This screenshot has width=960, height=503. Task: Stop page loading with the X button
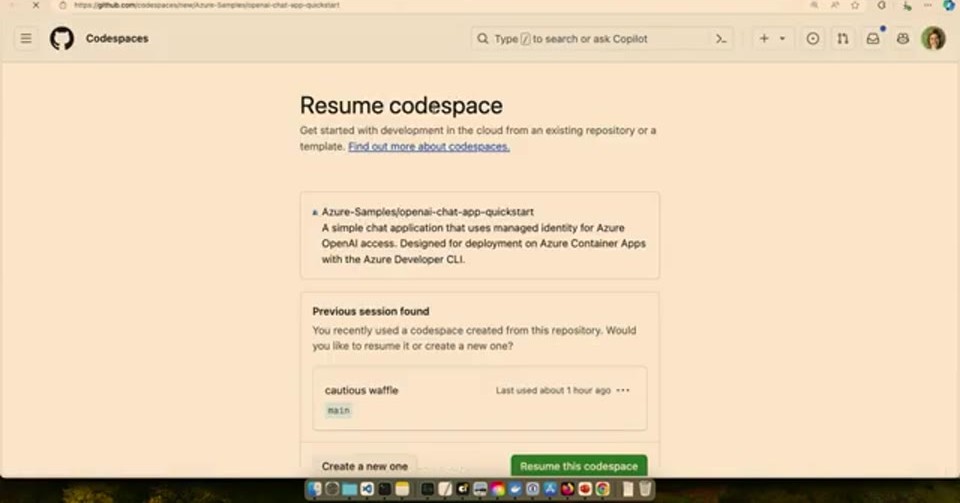tap(36, 5)
